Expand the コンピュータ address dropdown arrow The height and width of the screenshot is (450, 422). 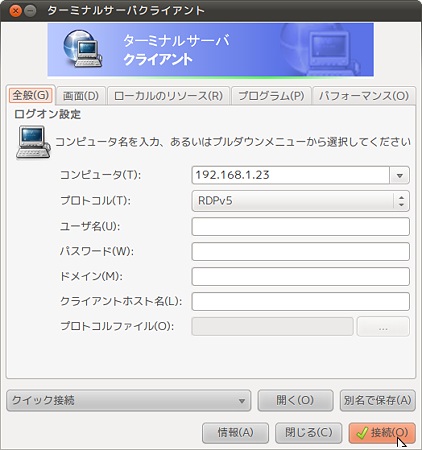pyautogui.click(x=400, y=175)
